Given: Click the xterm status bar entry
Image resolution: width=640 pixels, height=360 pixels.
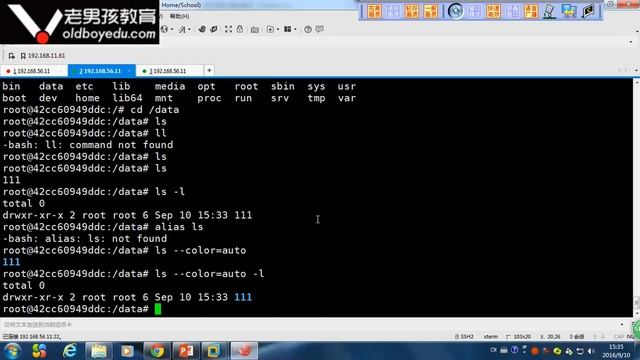Looking at the screenshot, I should [491, 337].
